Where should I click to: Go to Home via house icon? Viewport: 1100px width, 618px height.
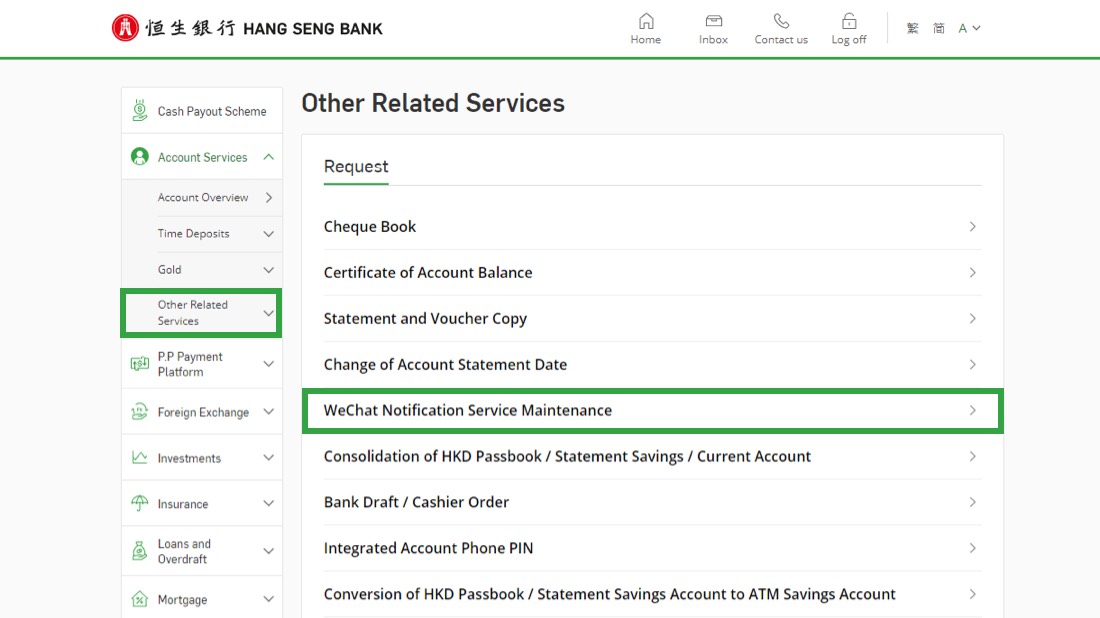[x=645, y=21]
